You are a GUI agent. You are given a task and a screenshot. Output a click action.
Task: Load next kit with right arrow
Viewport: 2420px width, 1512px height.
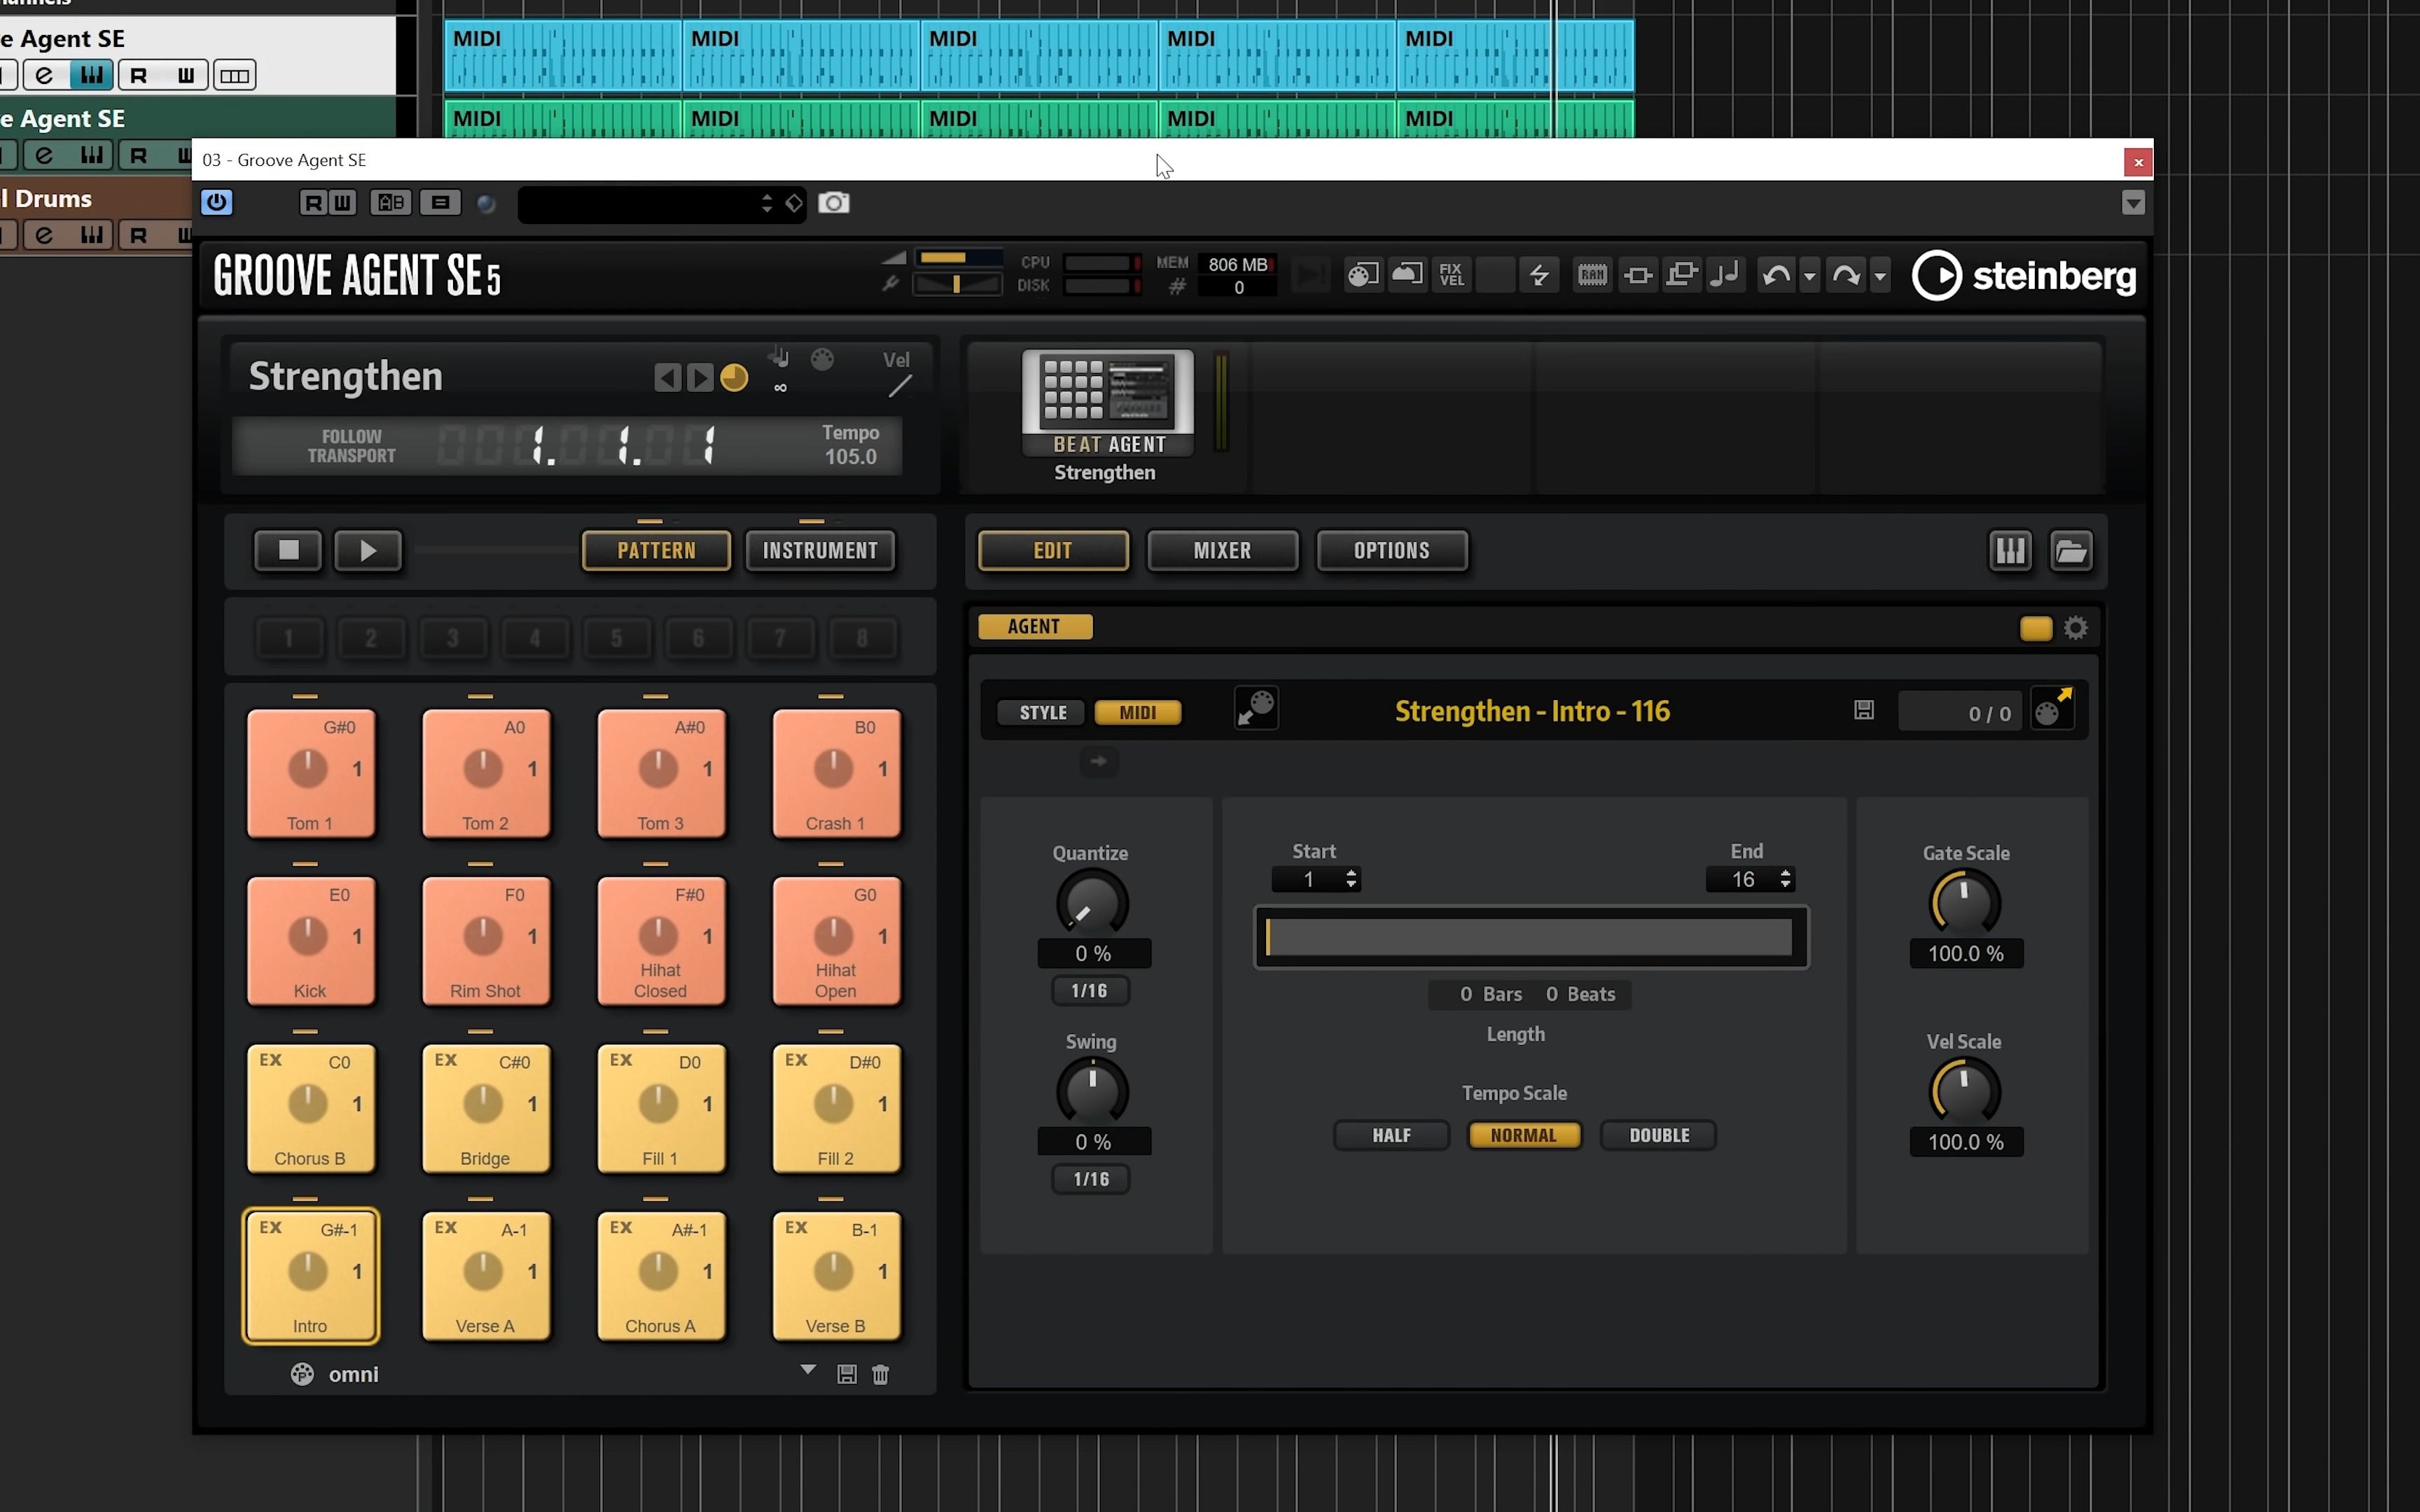[x=701, y=378]
